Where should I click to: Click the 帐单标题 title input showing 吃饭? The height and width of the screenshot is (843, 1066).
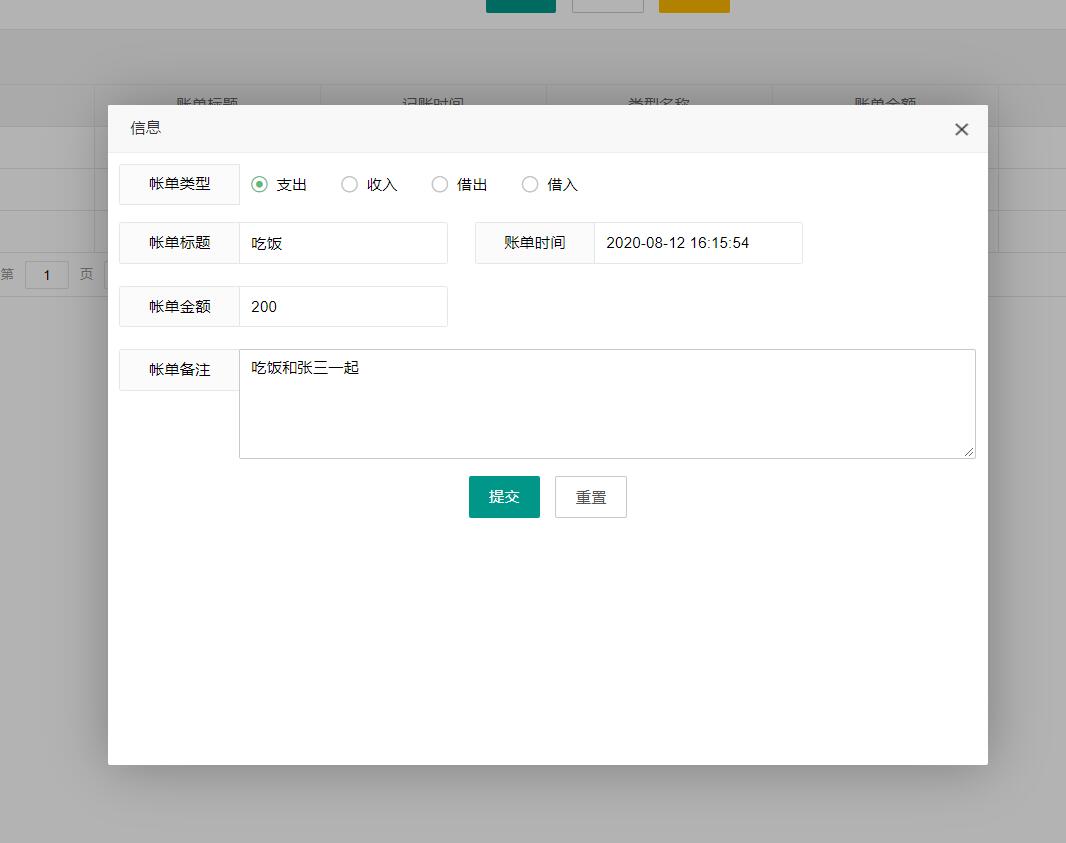[343, 242]
